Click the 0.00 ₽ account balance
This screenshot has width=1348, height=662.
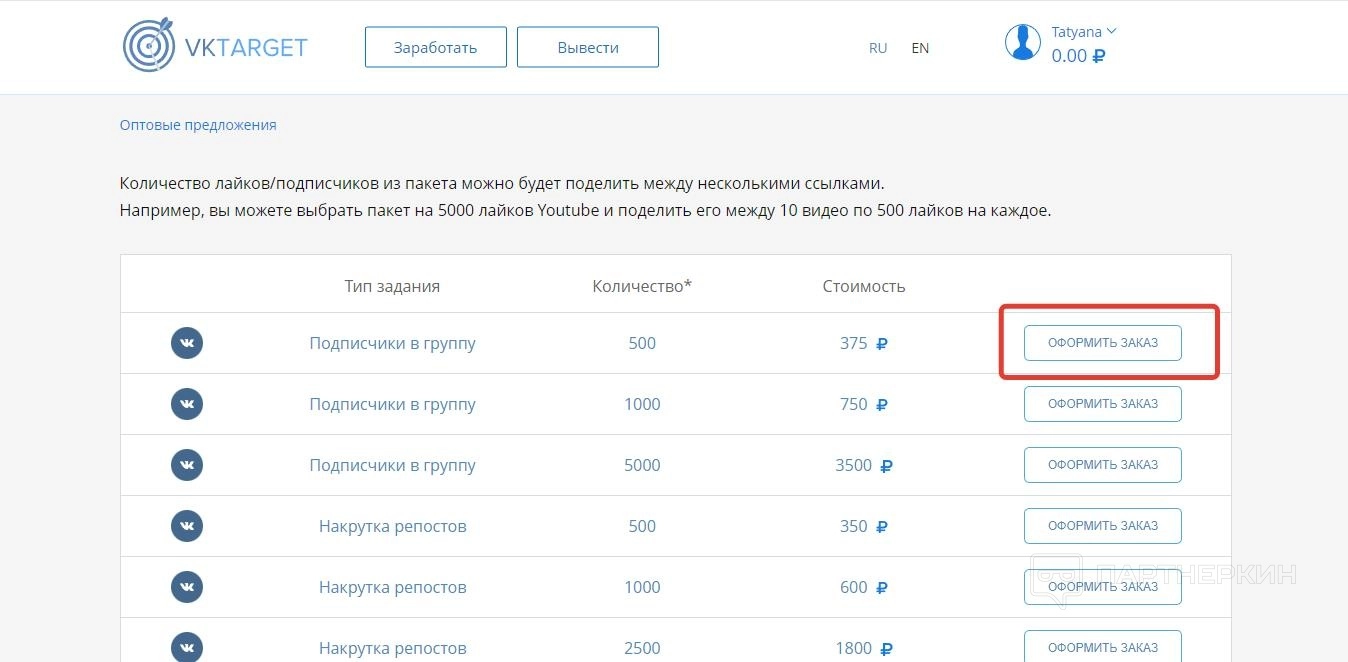coord(1077,56)
